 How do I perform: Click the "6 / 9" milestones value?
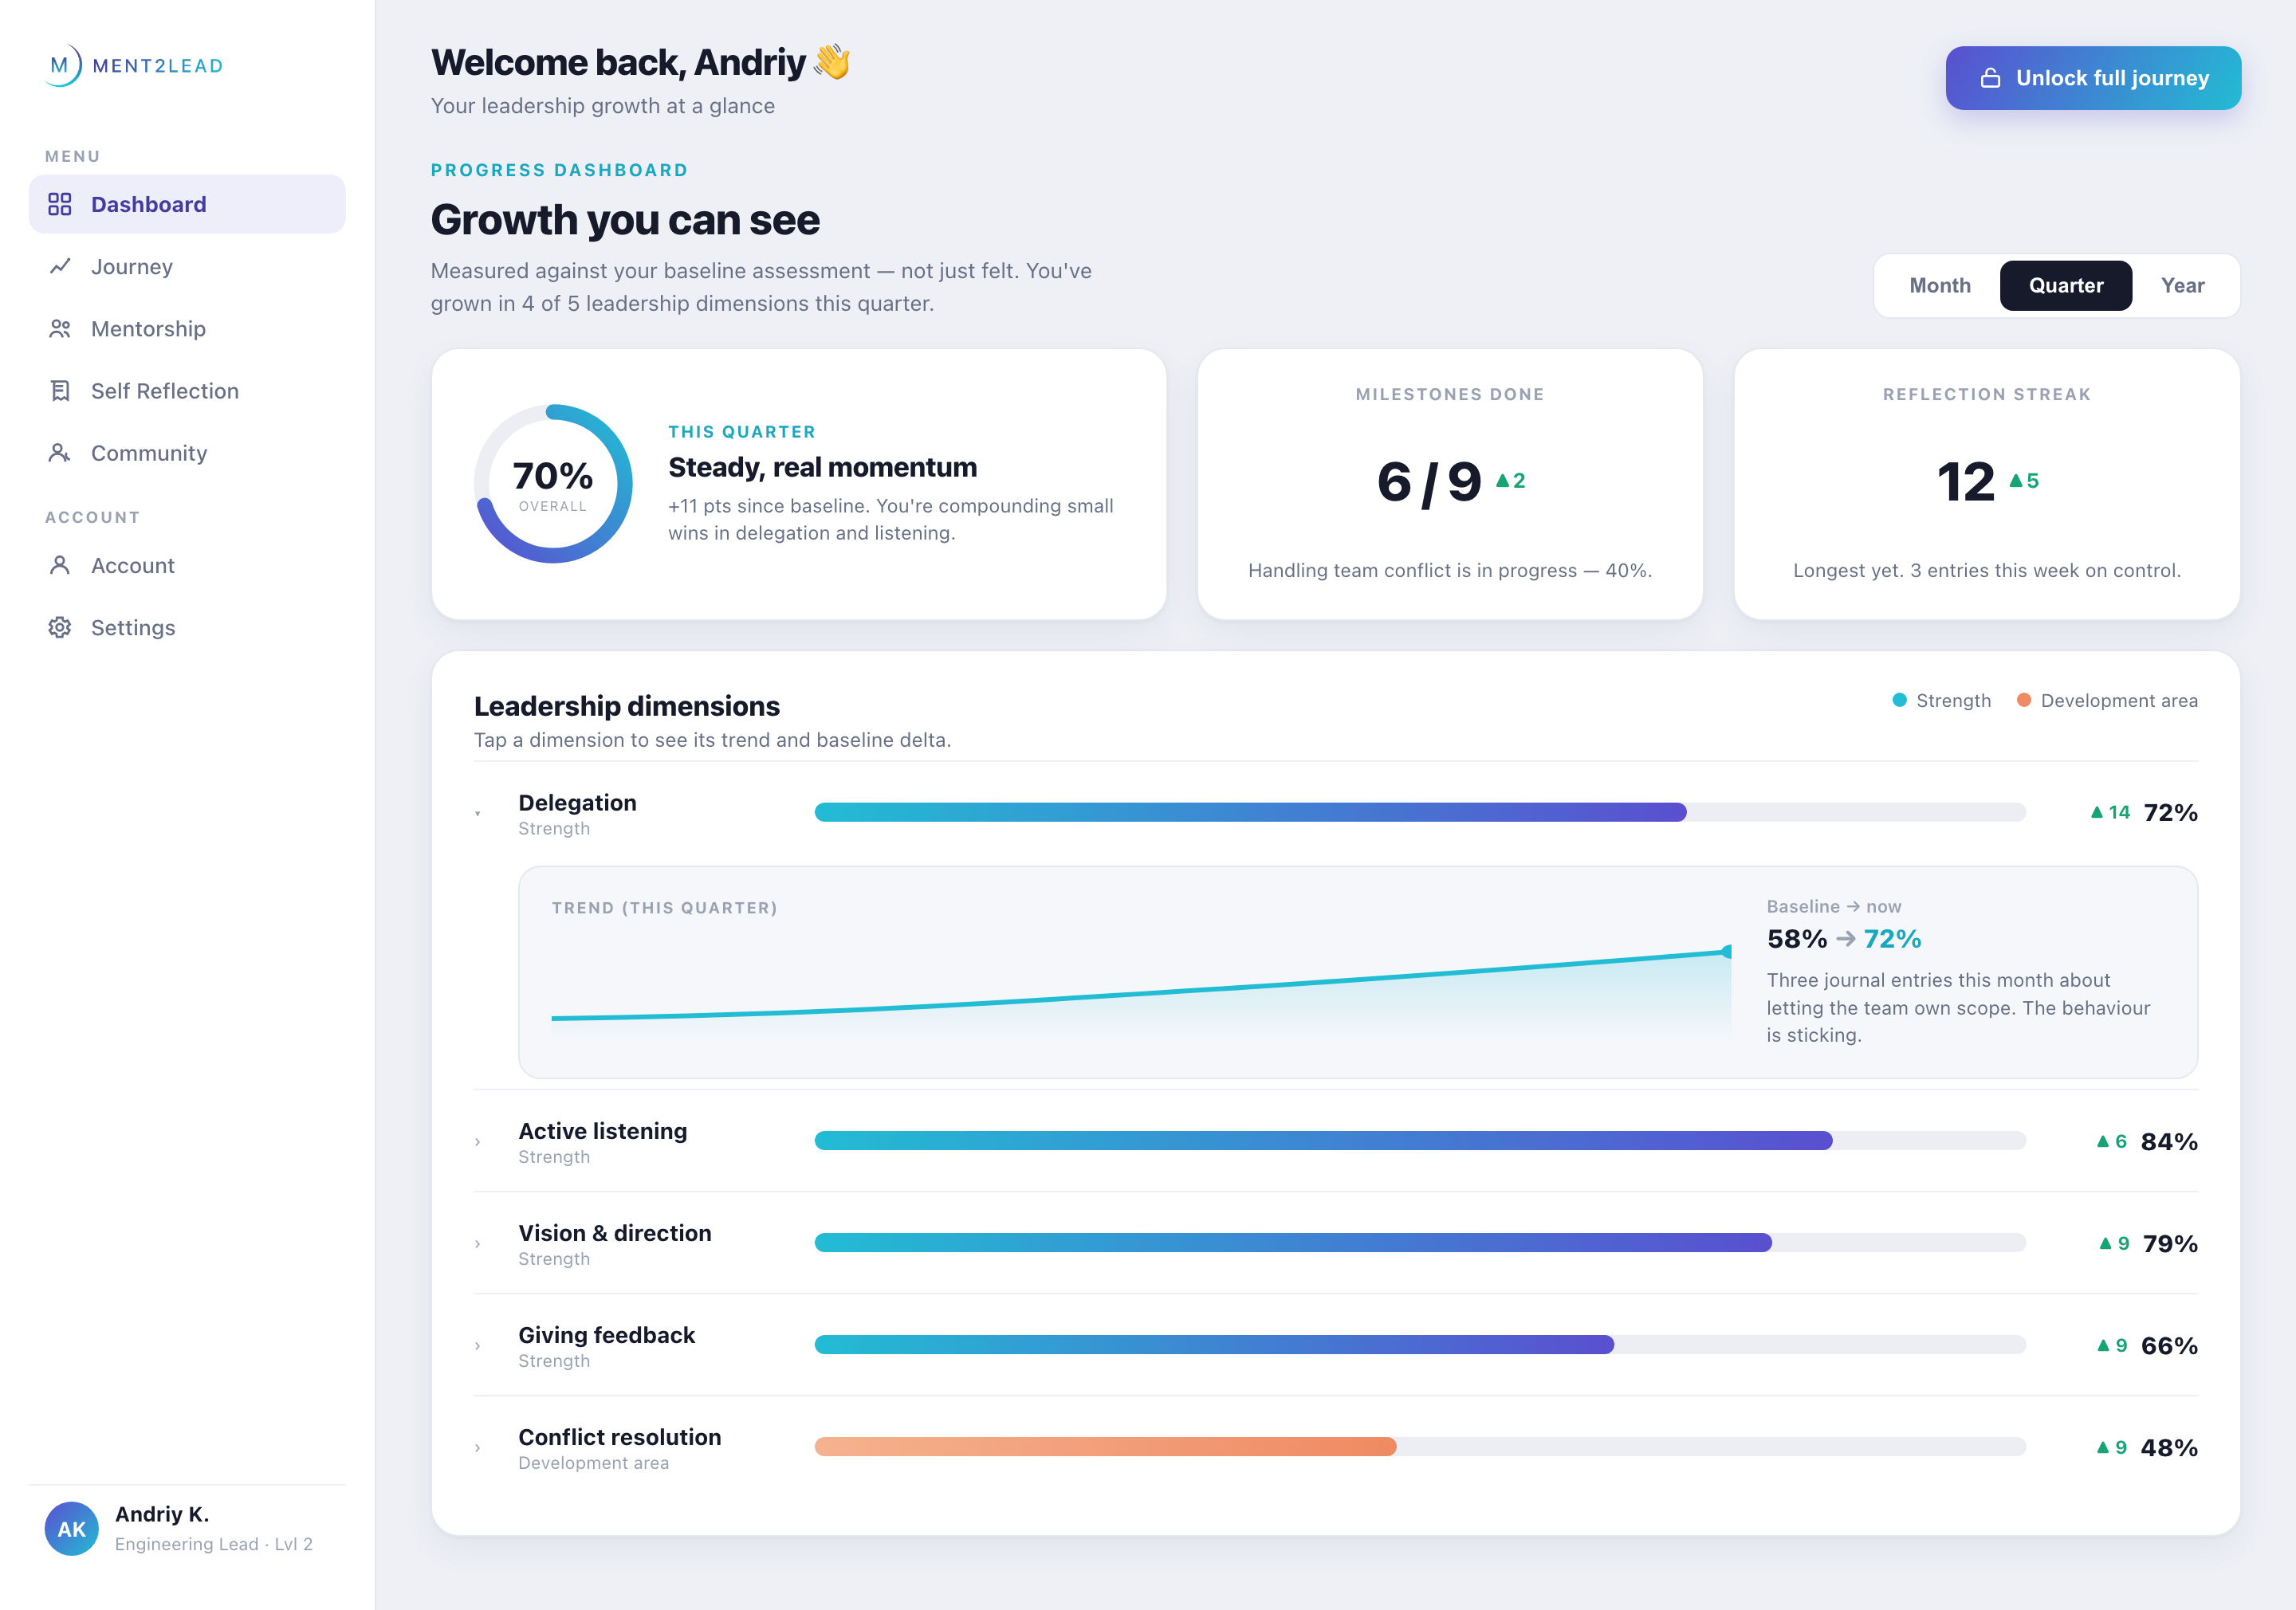point(1429,482)
